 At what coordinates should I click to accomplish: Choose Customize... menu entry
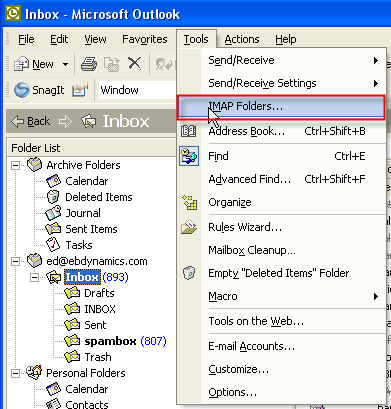pyautogui.click(x=282, y=369)
